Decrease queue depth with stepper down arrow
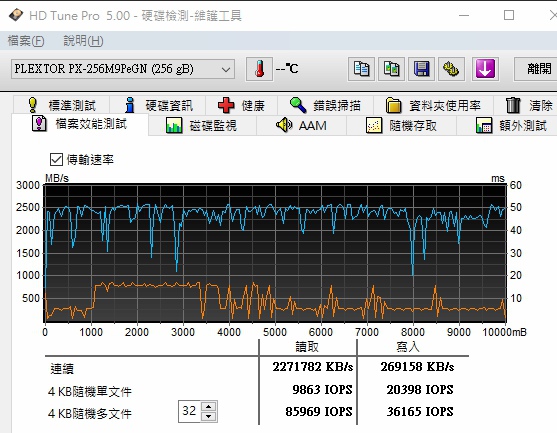Image resolution: width=557 pixels, height=433 pixels. [x=209, y=416]
